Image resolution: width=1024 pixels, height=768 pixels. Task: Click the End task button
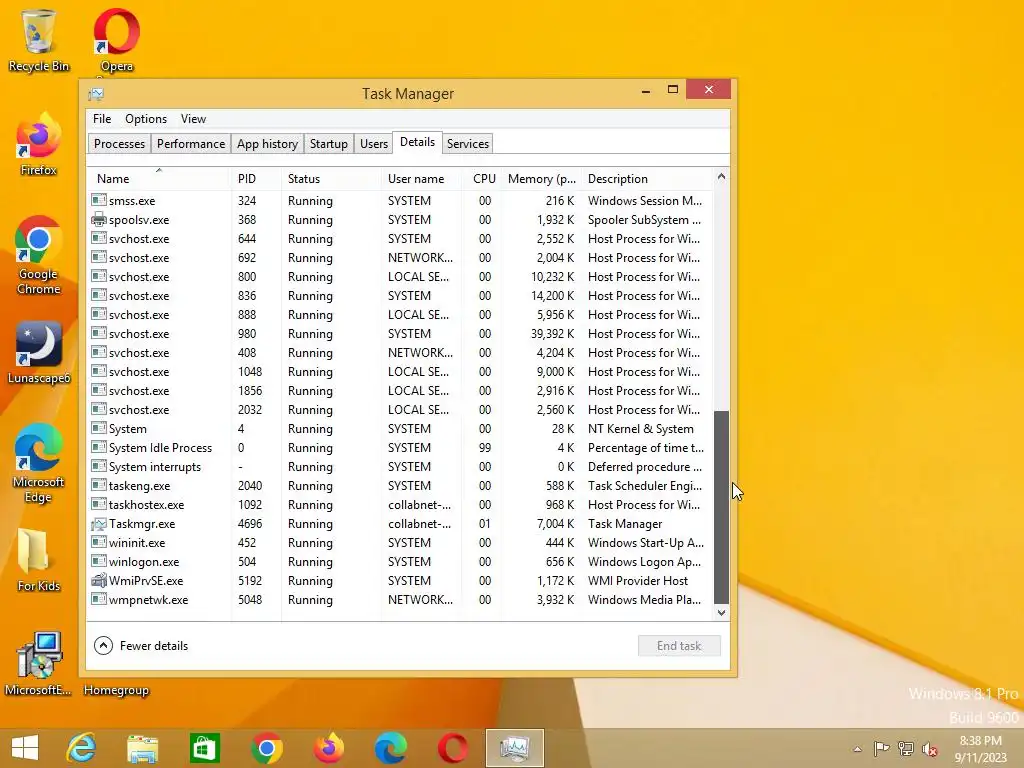pos(679,645)
